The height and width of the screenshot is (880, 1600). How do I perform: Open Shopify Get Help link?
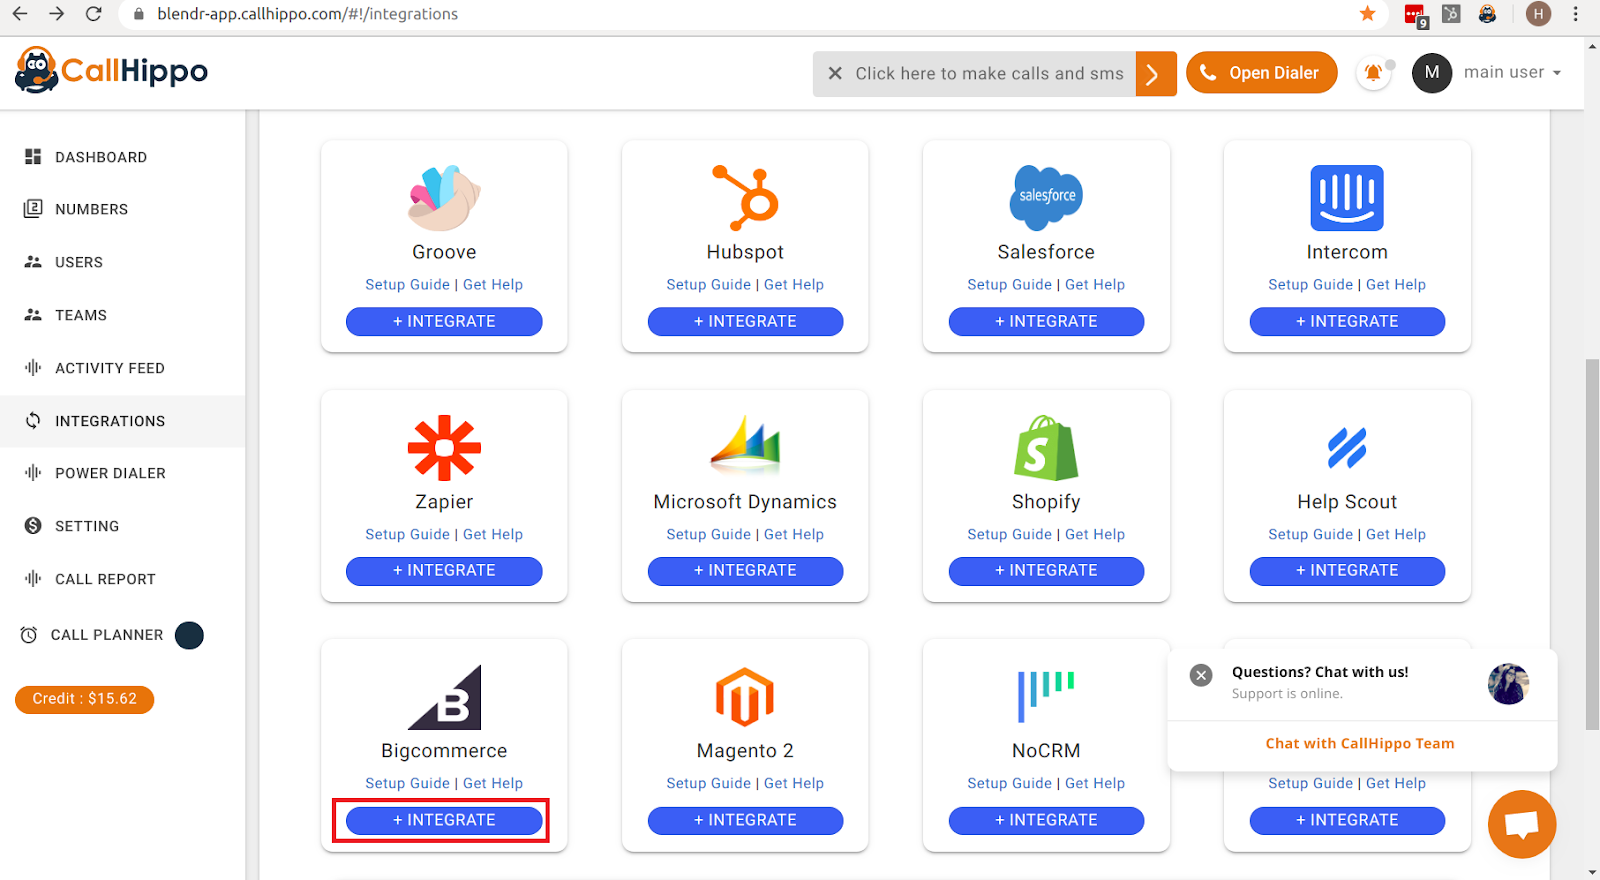point(1095,534)
